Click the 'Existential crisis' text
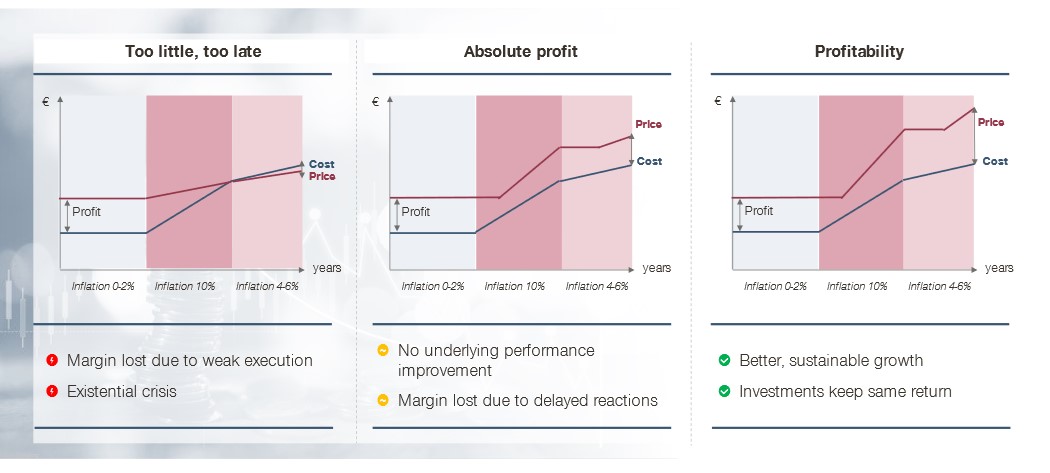This screenshot has width=1050, height=473. 122,391
